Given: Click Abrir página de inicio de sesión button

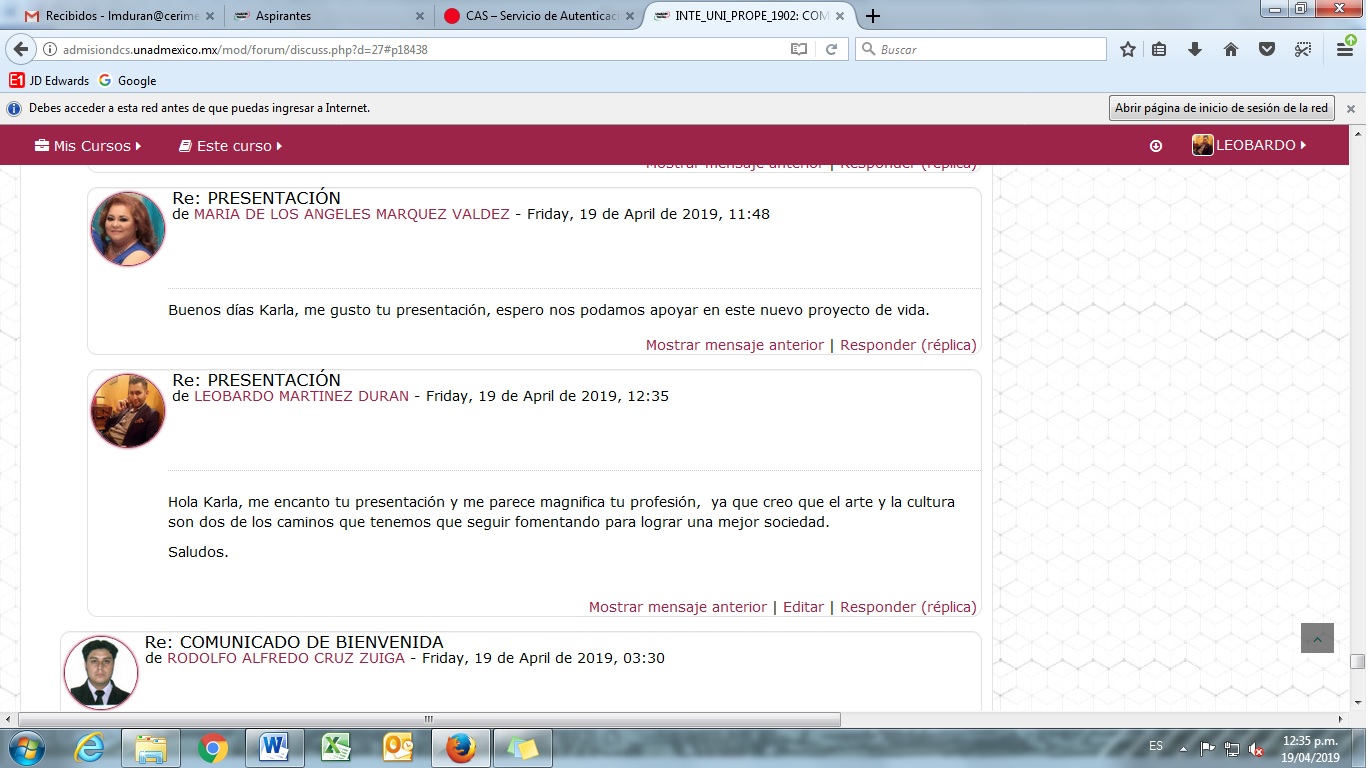Looking at the screenshot, I should pyautogui.click(x=1221, y=108).
